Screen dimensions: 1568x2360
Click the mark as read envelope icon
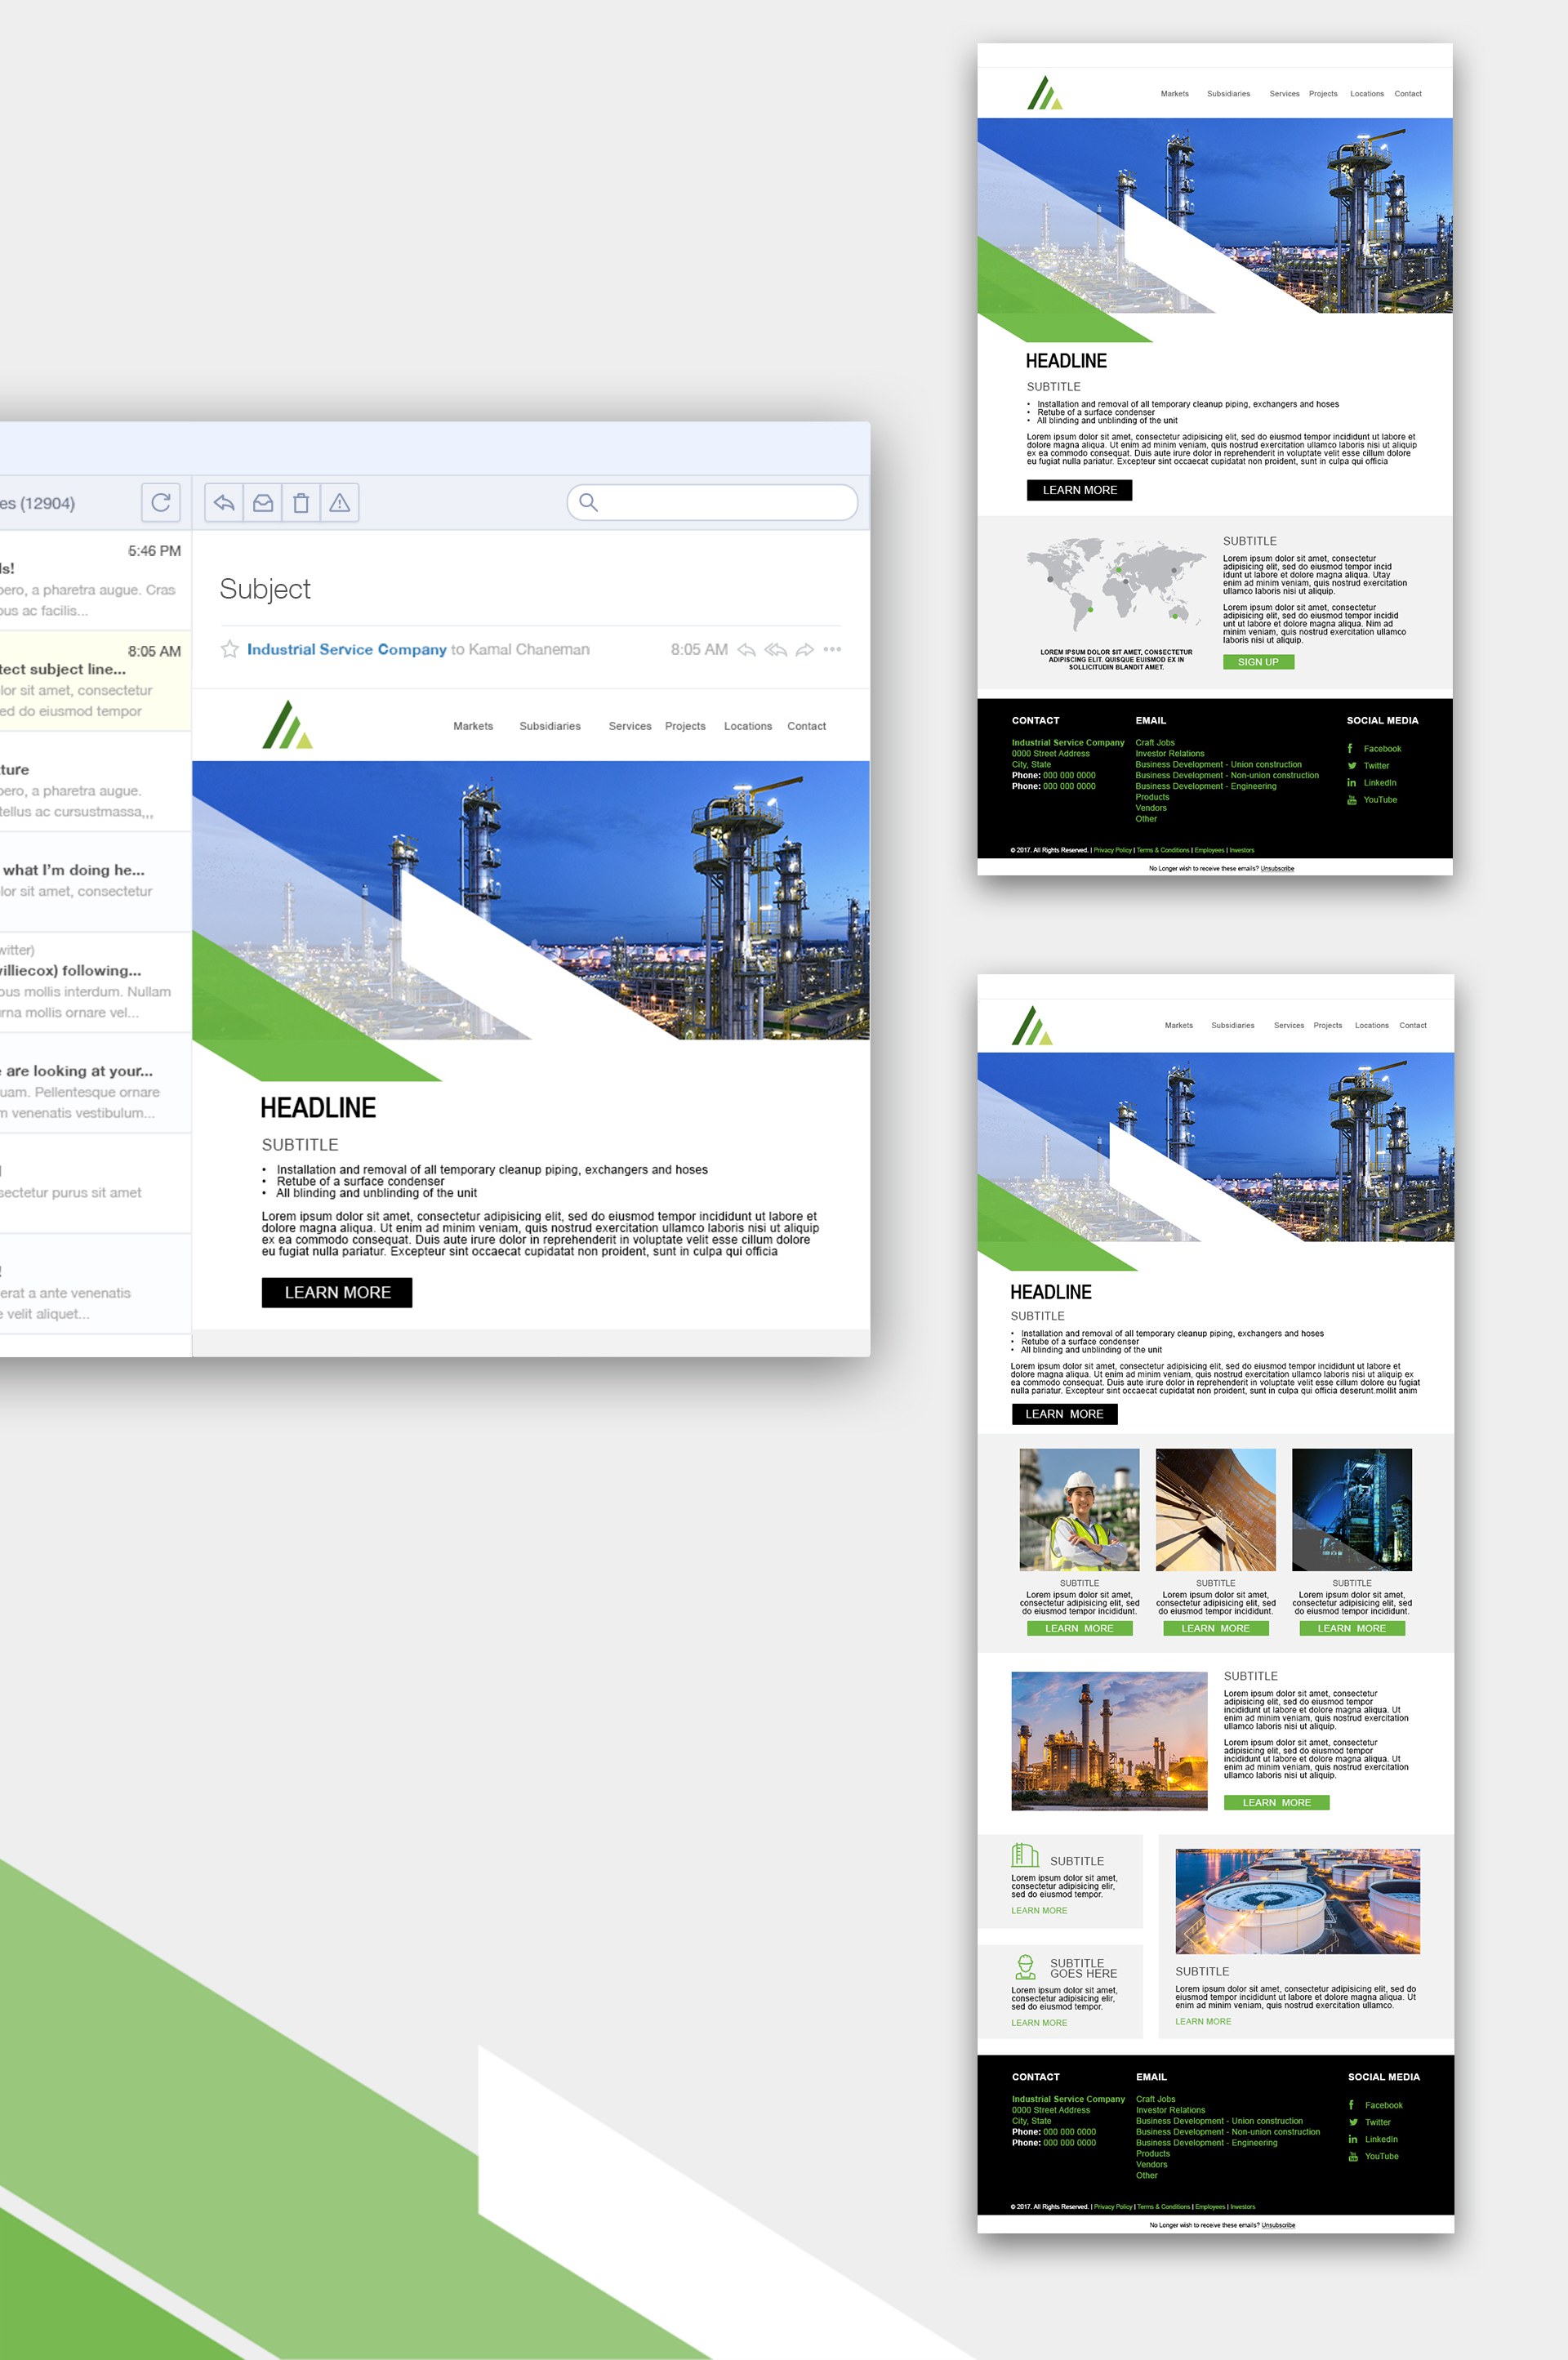[x=263, y=502]
